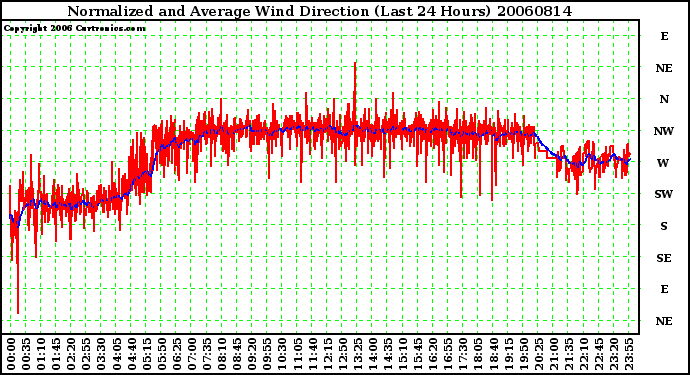This screenshot has width=690, height=375.
Task: Click the 19:50 time axis label
Action: (x=523, y=354)
